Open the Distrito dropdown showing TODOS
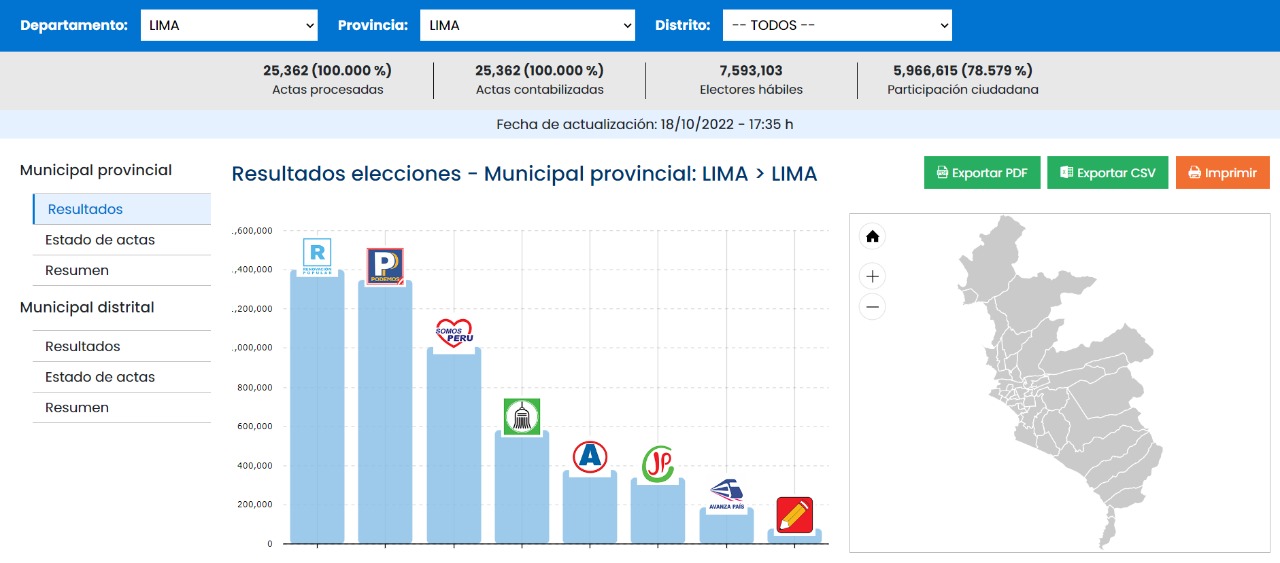The width and height of the screenshot is (1280, 563). coord(837,25)
